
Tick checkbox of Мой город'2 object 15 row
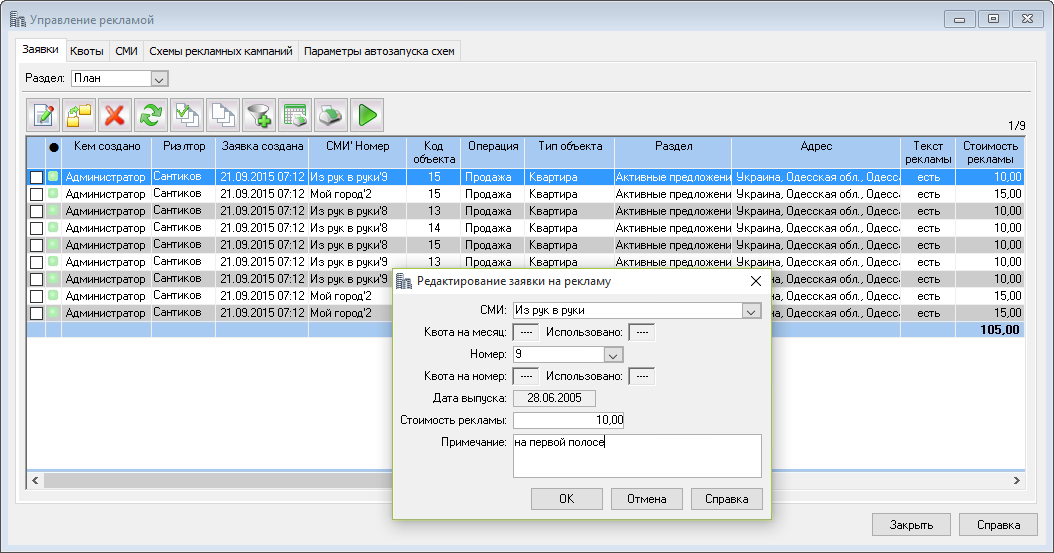36,194
